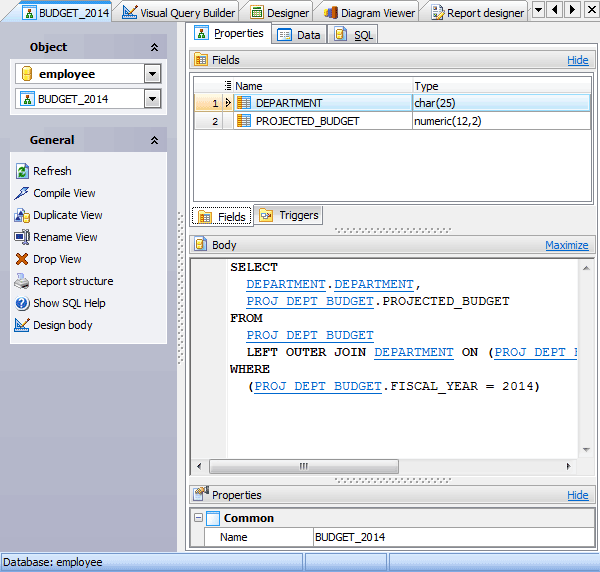Image resolution: width=600 pixels, height=572 pixels.
Task: Collapse the Object panel section
Action: click(154, 48)
